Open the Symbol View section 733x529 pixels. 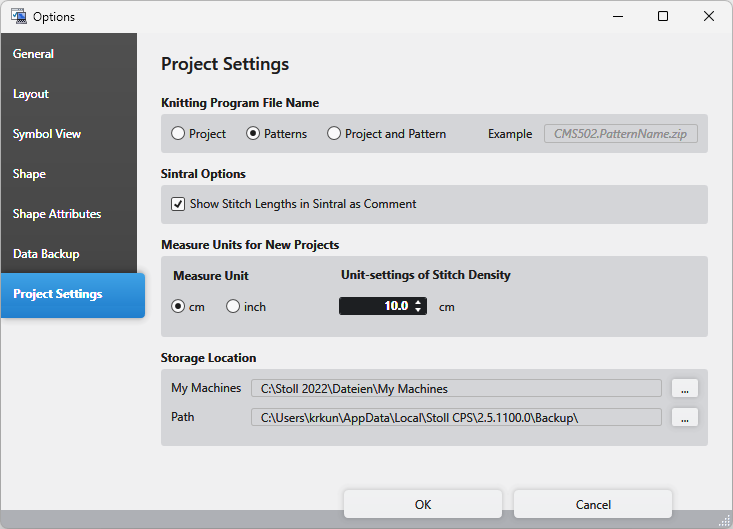[x=47, y=134]
